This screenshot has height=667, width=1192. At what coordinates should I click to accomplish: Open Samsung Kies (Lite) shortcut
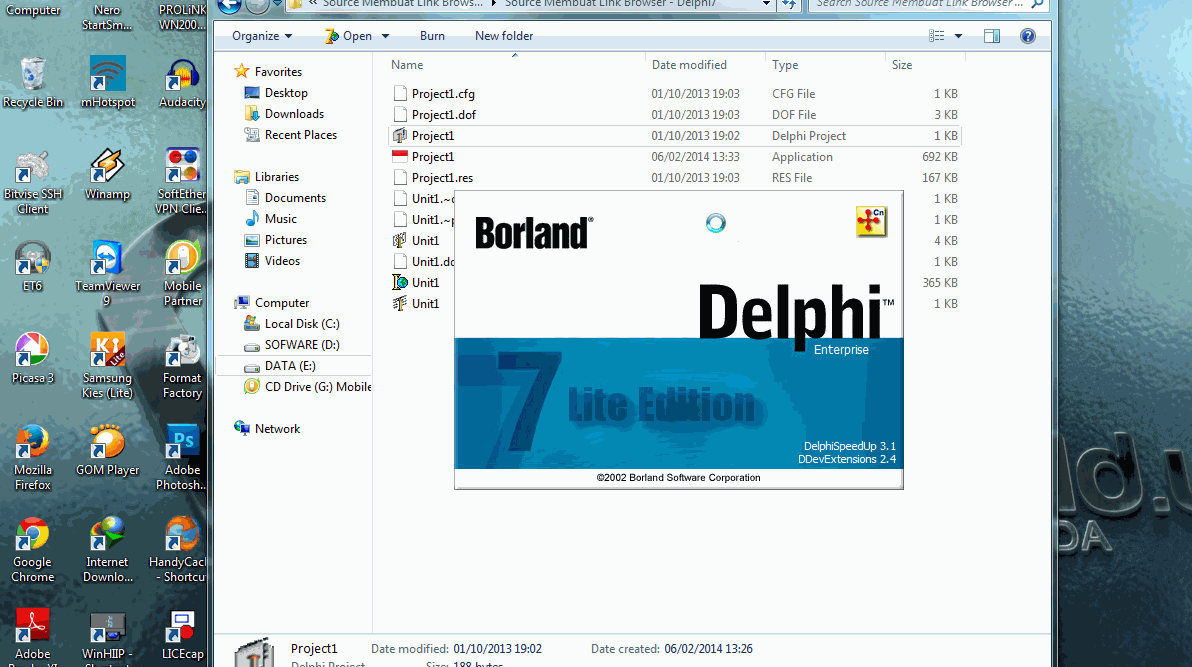[107, 365]
